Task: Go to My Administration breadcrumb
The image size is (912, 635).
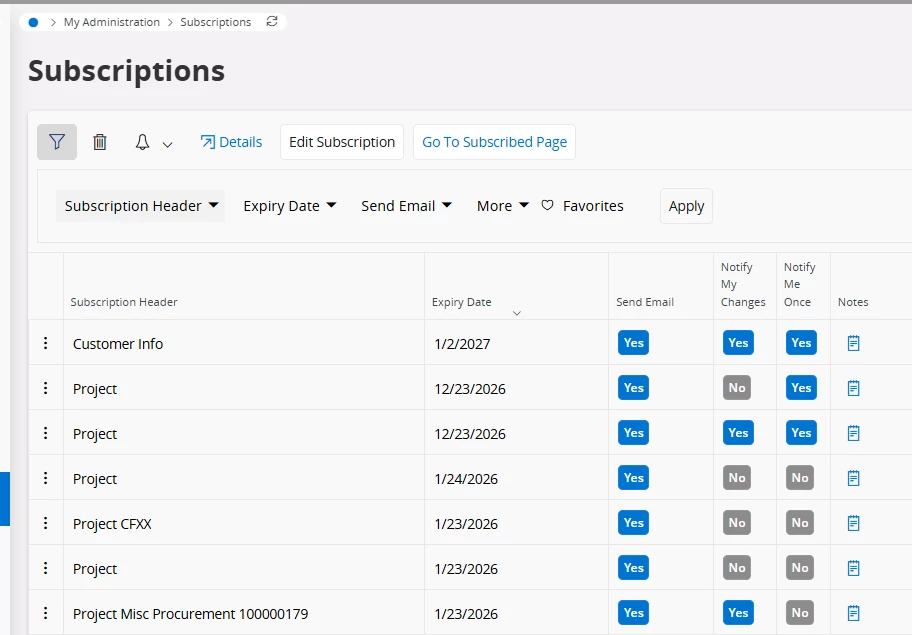Action: (x=111, y=22)
